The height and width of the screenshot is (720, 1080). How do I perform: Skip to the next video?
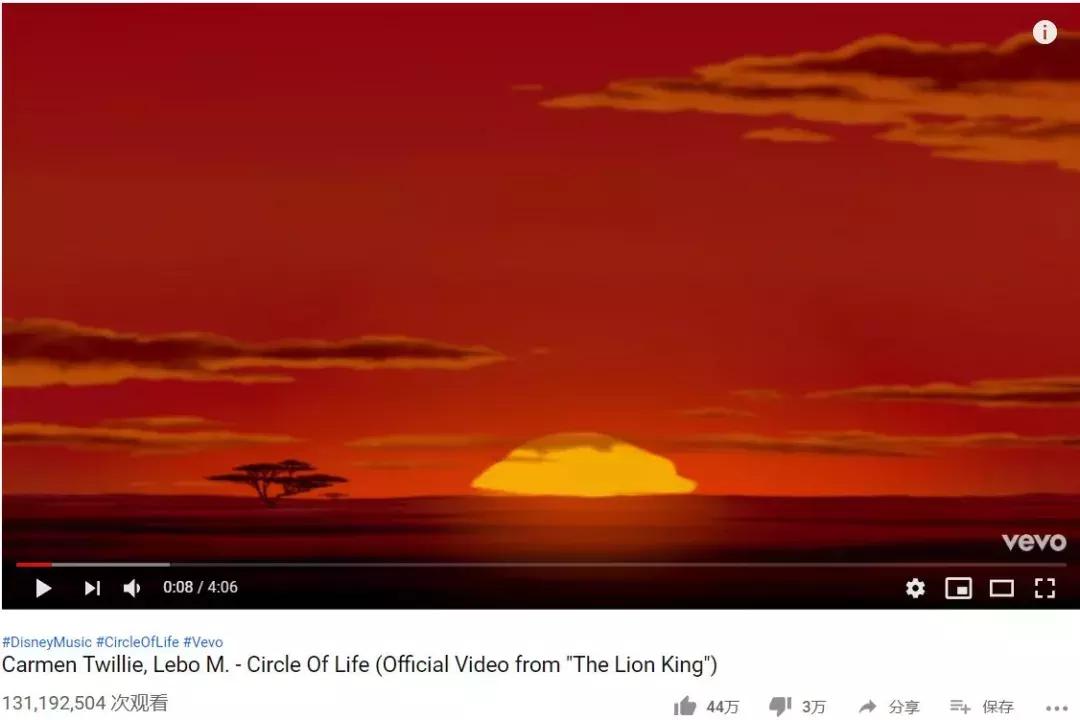[x=92, y=588]
